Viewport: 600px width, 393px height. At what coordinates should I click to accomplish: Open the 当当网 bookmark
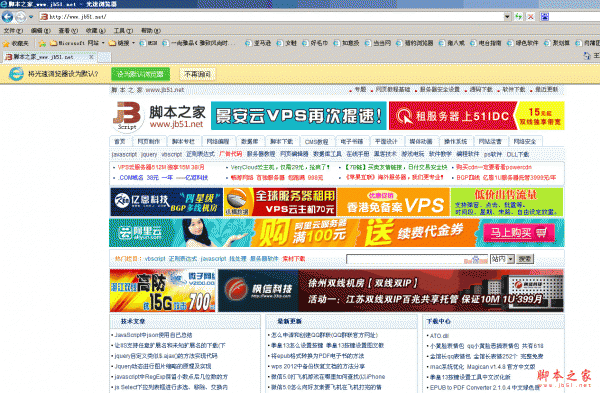pos(378,43)
